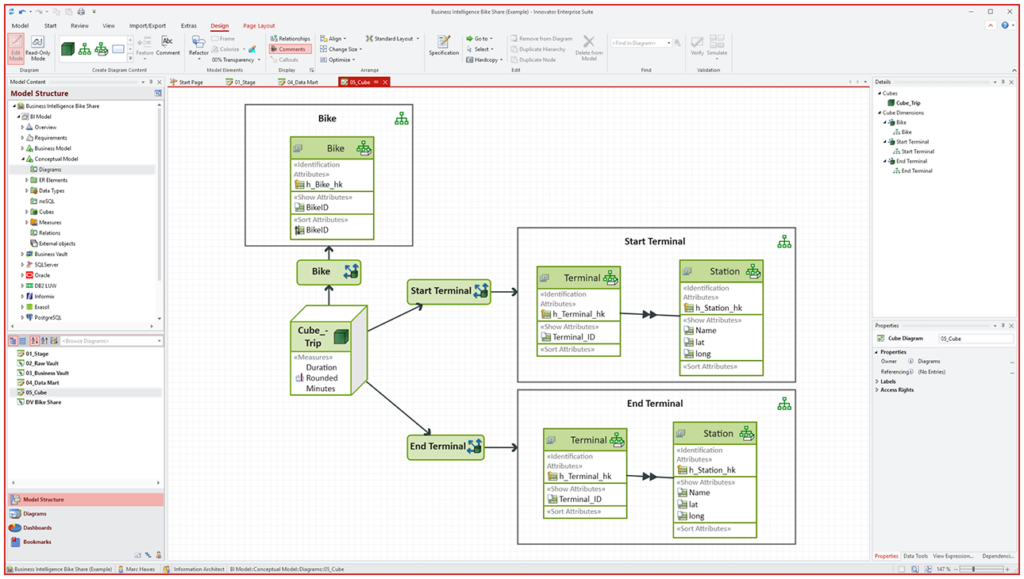Open the Bookmarks navigation pane

click(x=37, y=542)
